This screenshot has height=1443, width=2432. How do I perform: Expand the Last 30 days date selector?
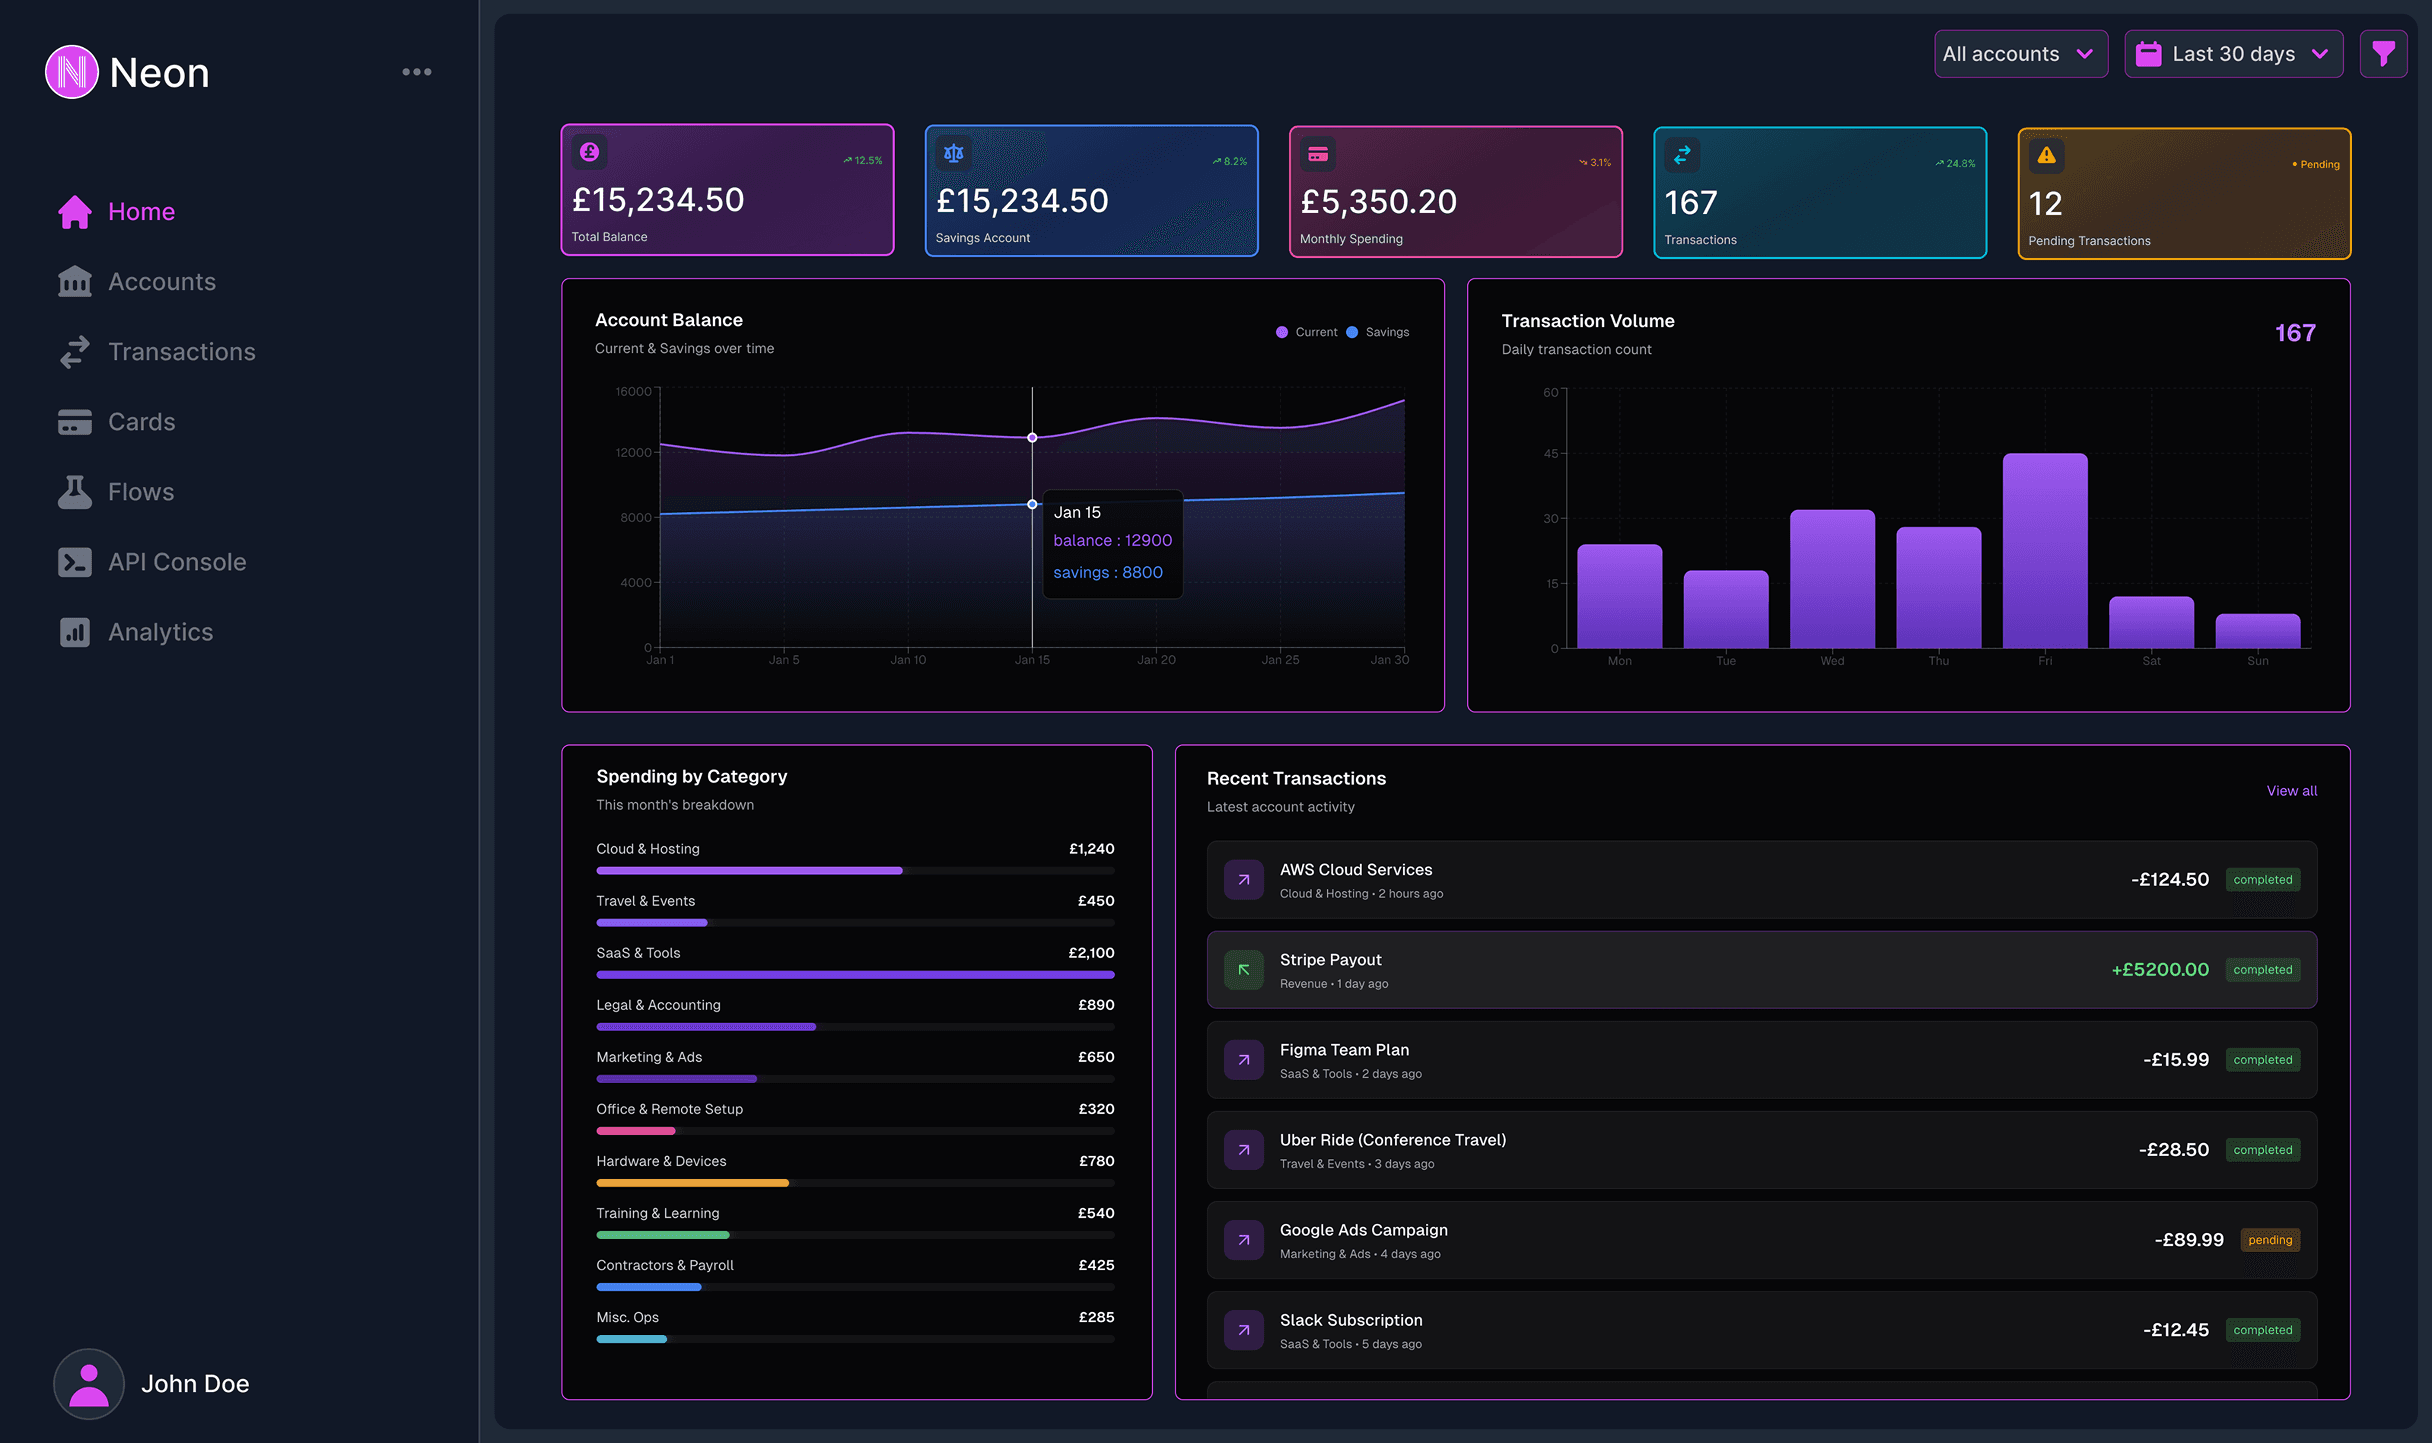[2234, 53]
